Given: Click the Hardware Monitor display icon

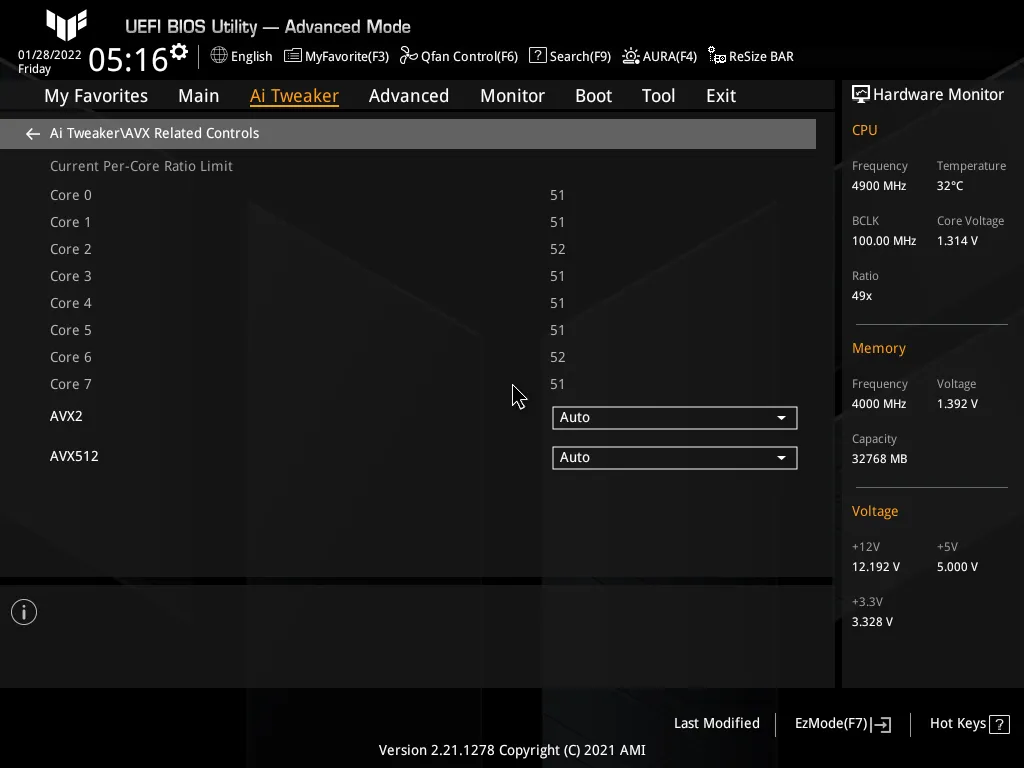Looking at the screenshot, I should 861,95.
